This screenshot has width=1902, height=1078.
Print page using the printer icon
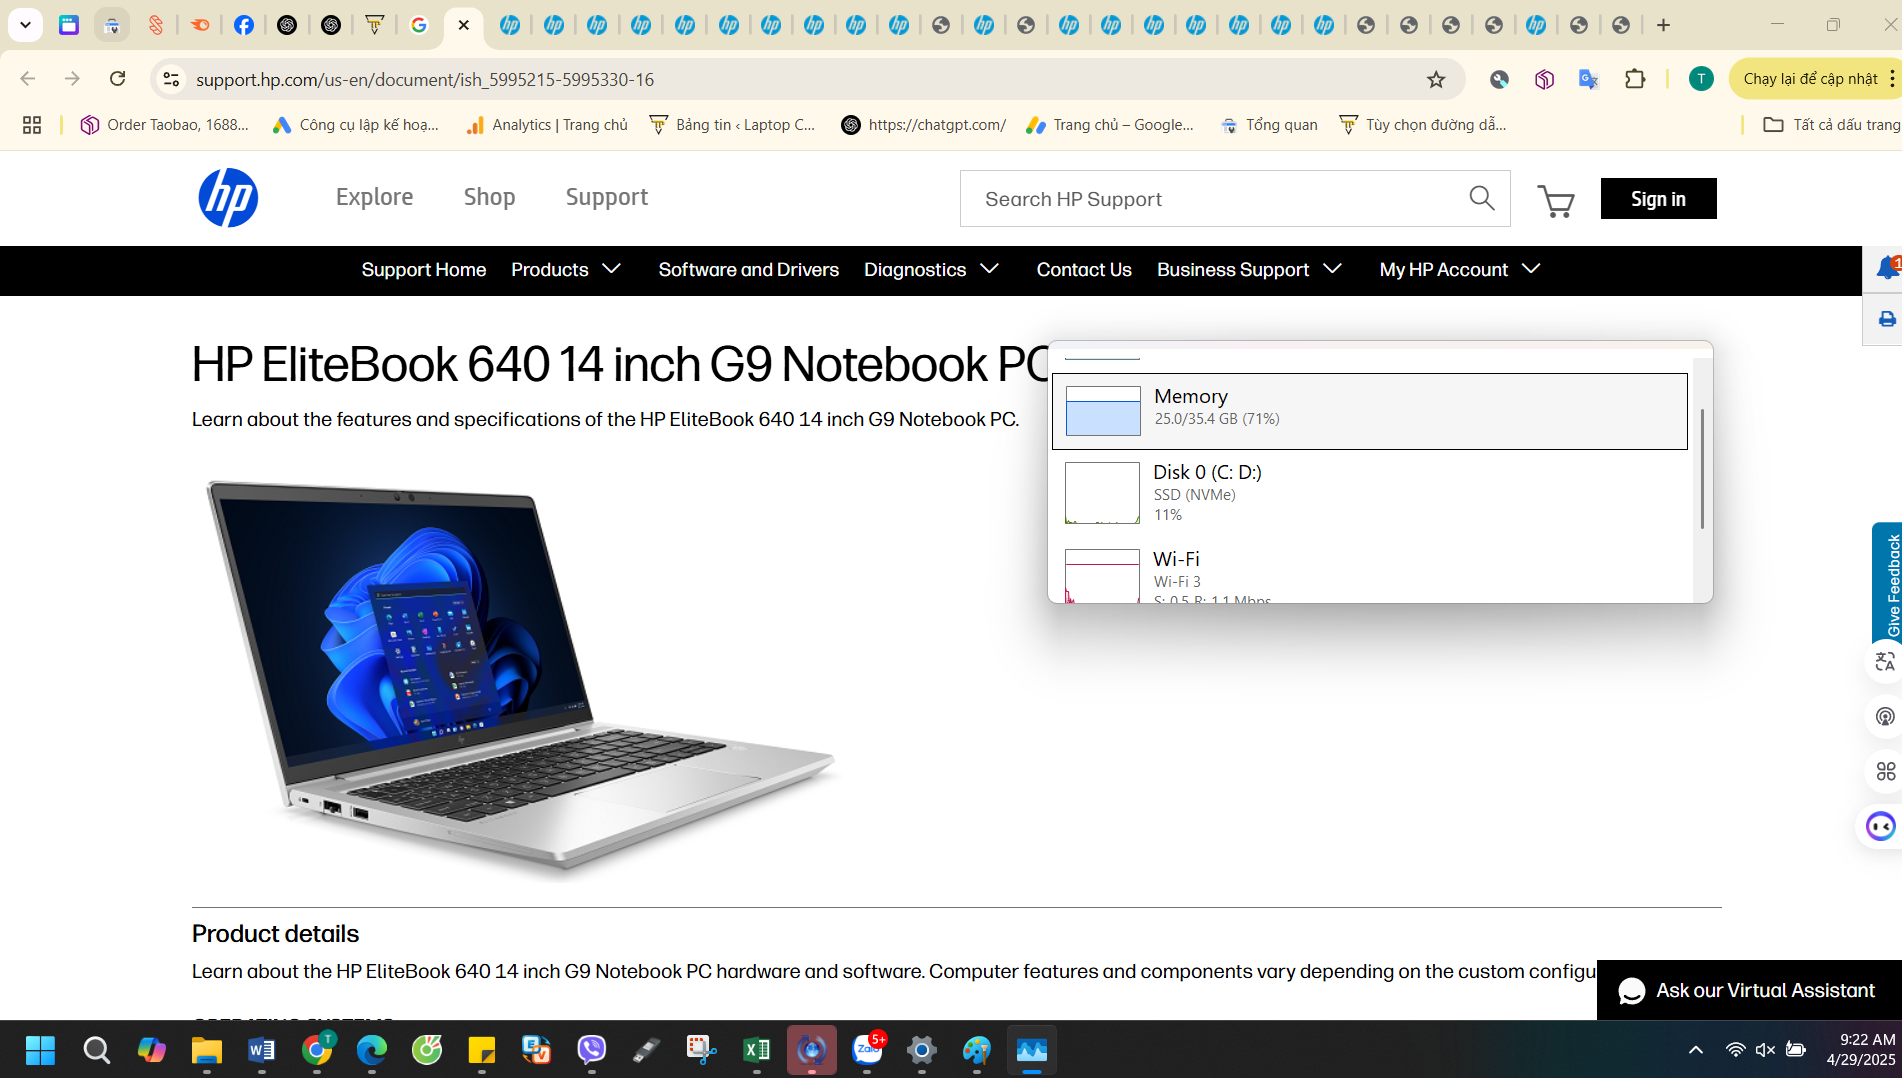pyautogui.click(x=1886, y=320)
